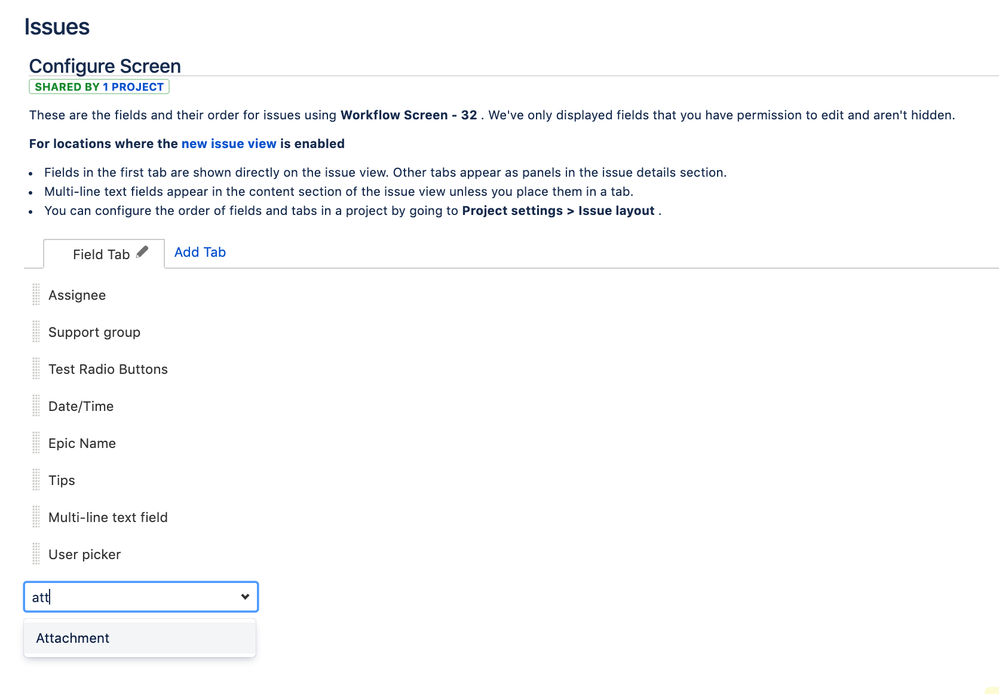Click the drag handle beside Assignee

tap(36, 295)
